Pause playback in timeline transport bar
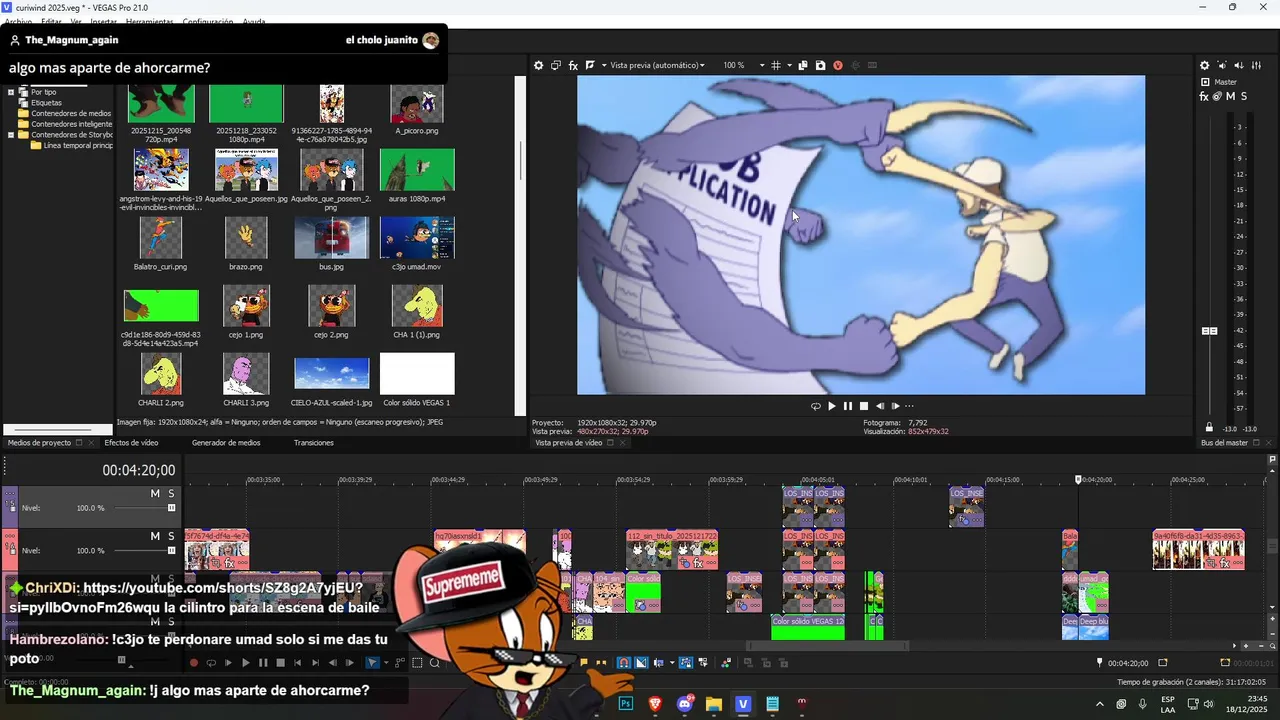This screenshot has width=1280, height=720. tap(263, 663)
